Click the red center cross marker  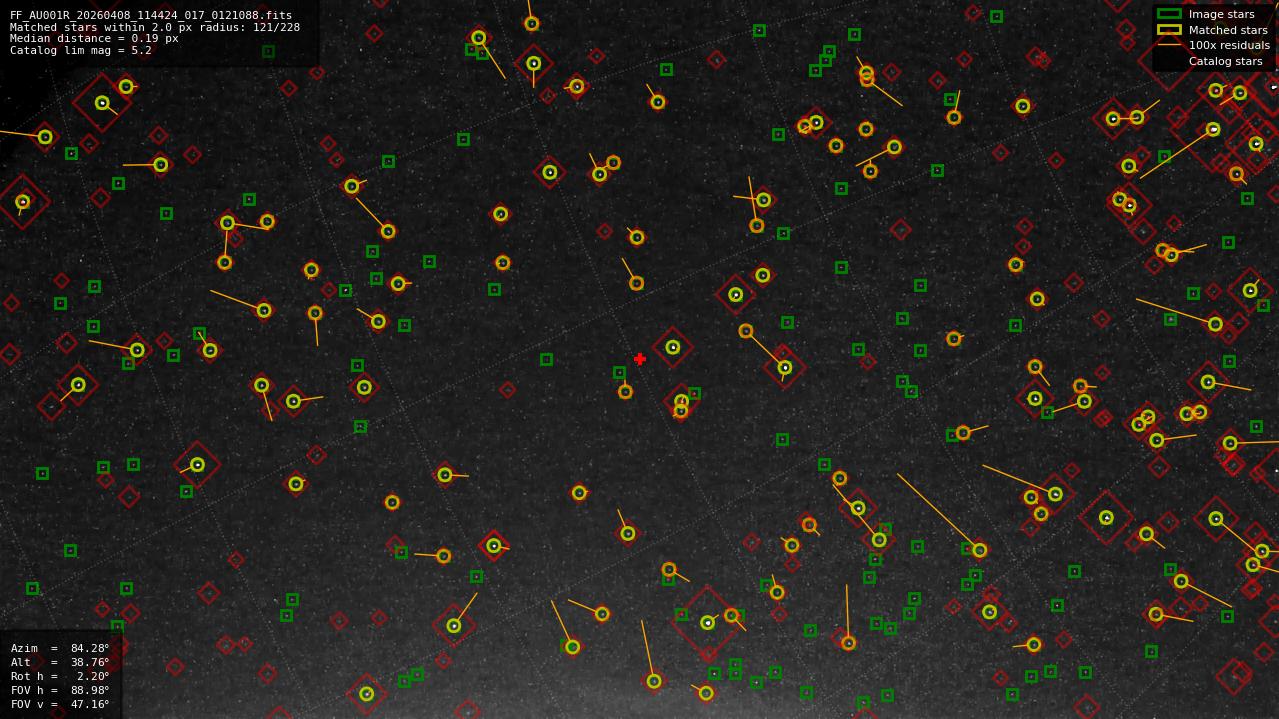(x=640, y=359)
